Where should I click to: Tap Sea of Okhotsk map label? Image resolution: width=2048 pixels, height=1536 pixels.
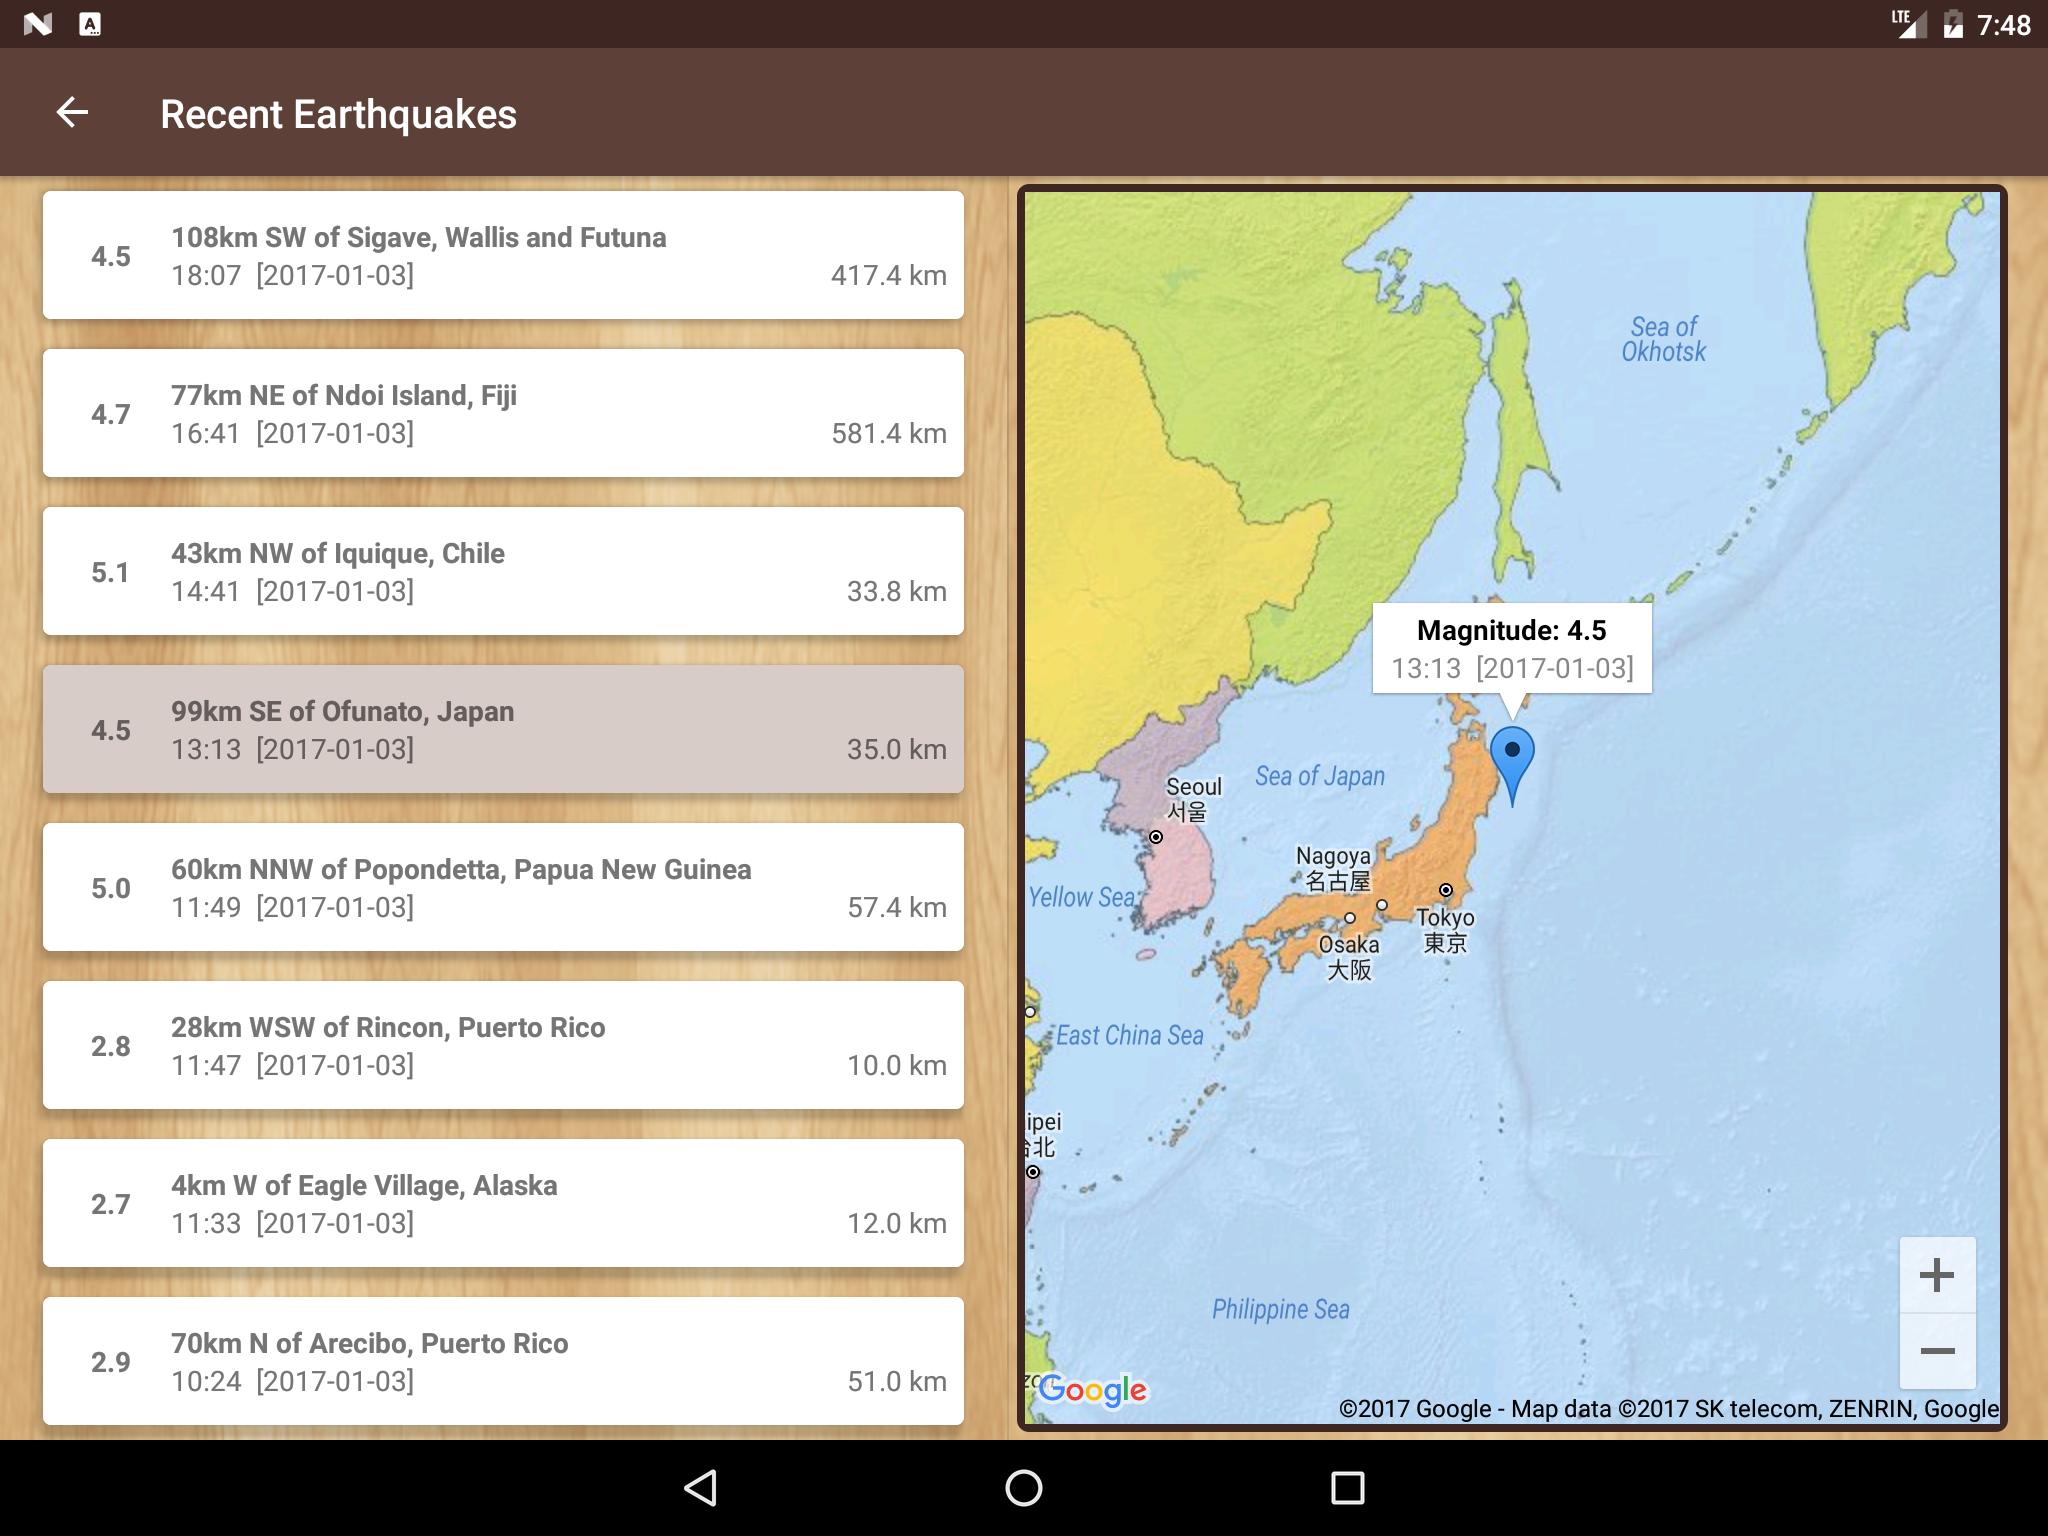pos(1664,339)
